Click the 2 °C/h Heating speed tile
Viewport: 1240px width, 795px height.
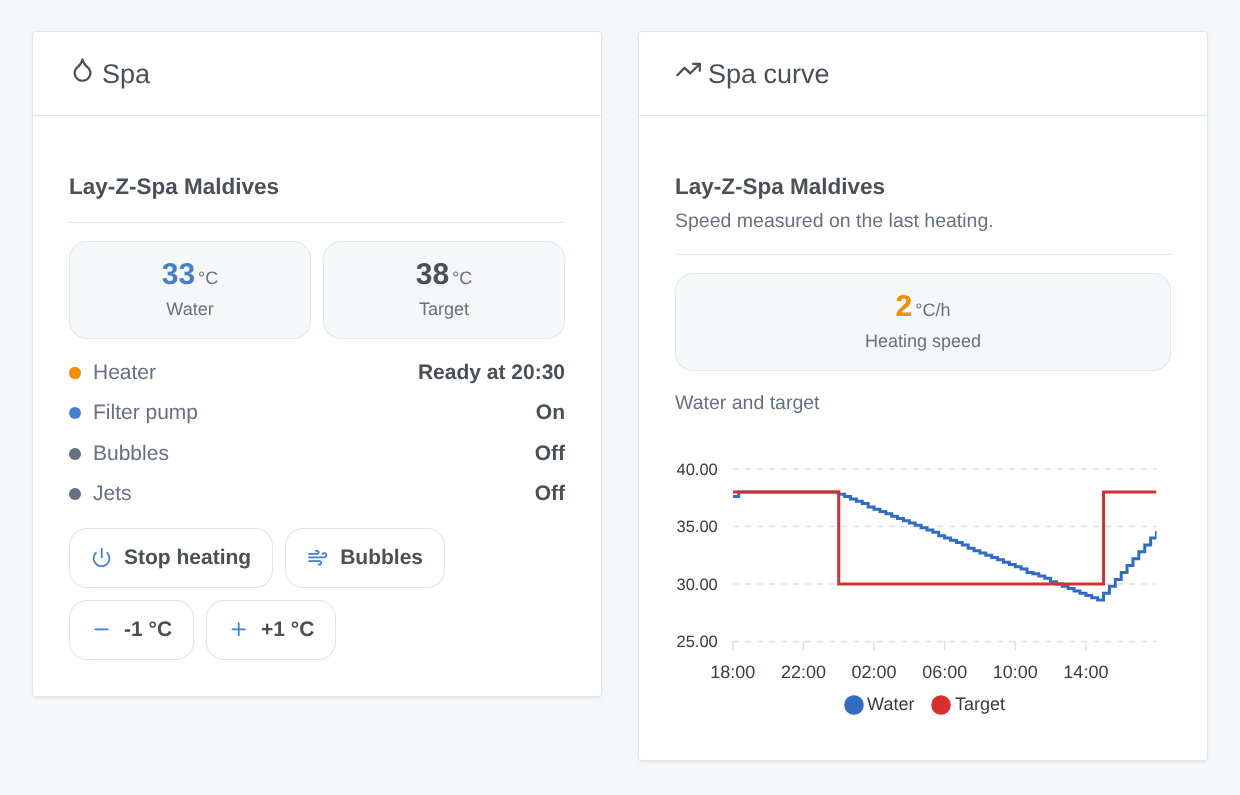click(923, 322)
